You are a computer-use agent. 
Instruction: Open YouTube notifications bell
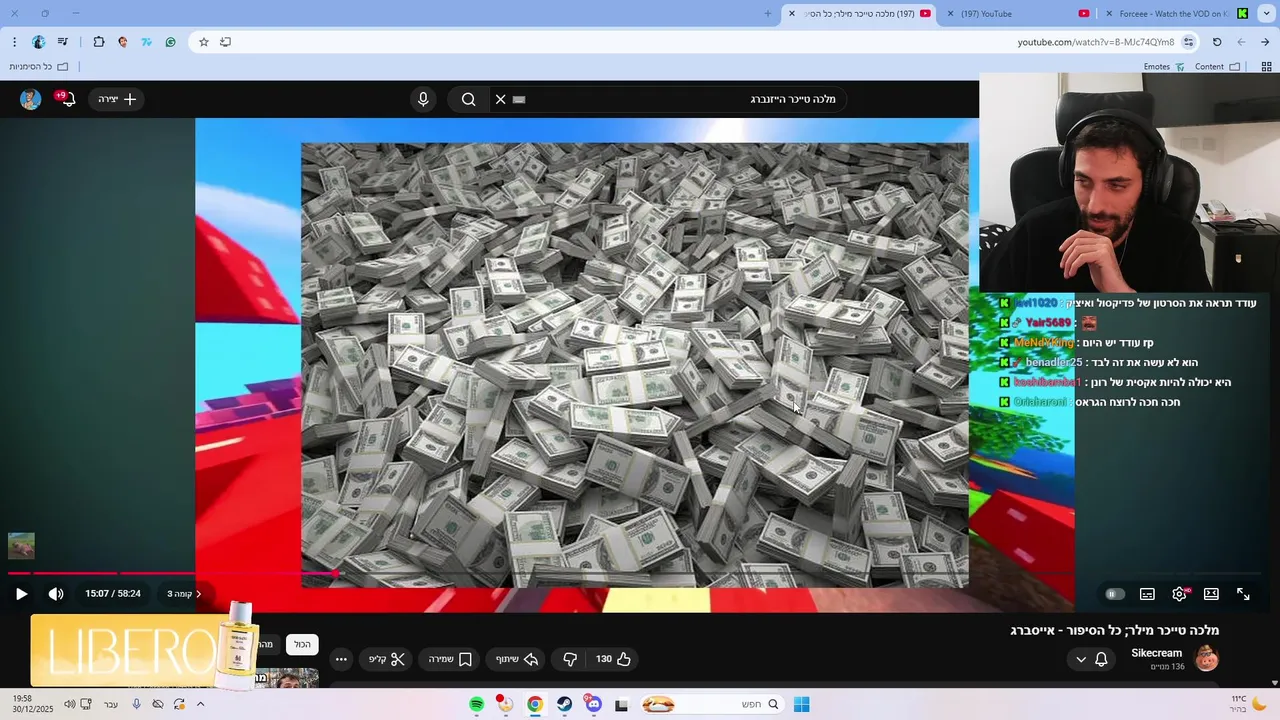67,99
